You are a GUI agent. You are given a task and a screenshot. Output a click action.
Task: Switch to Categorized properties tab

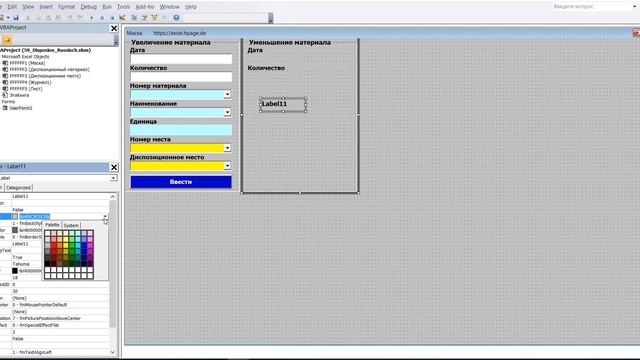pyautogui.click(x=18, y=188)
